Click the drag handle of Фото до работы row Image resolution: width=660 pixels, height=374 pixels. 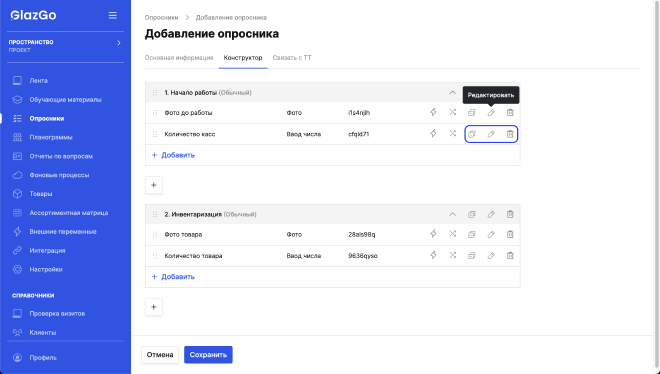tap(155, 113)
